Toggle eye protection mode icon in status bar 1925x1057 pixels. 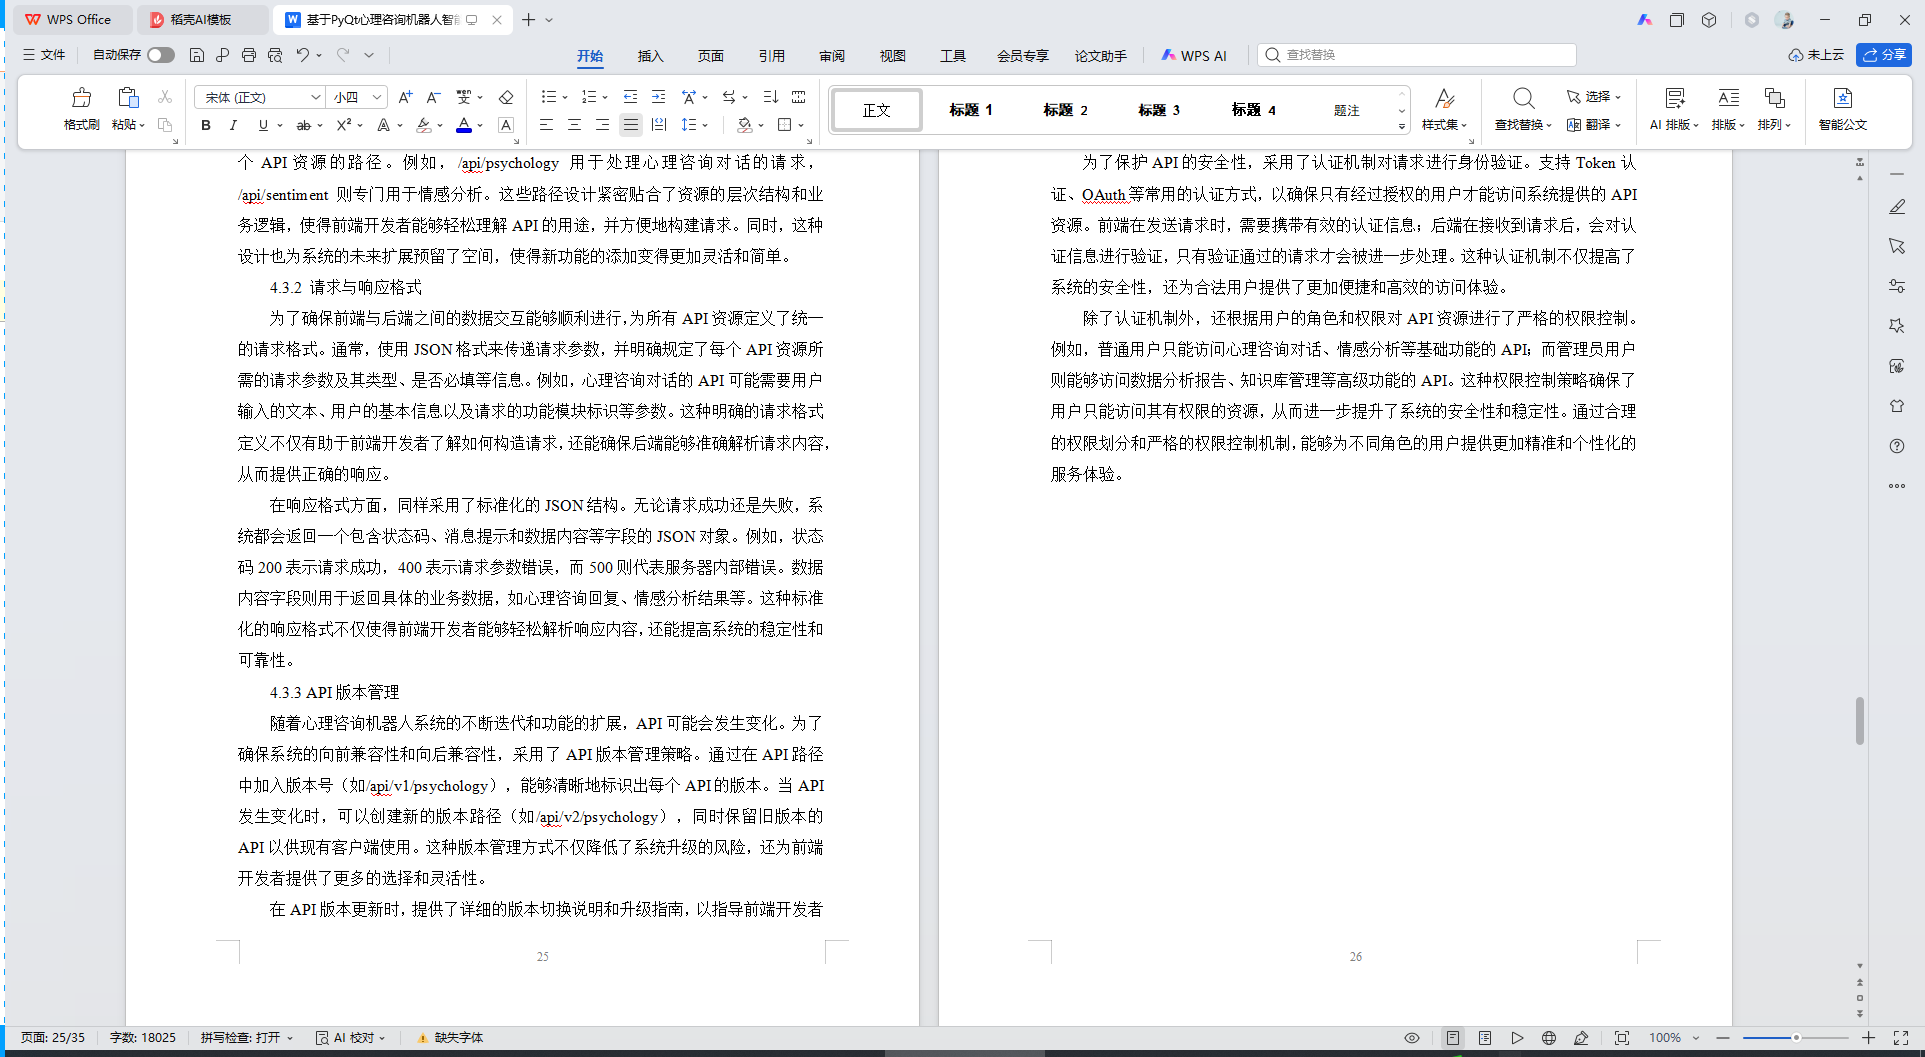pos(1412,1038)
